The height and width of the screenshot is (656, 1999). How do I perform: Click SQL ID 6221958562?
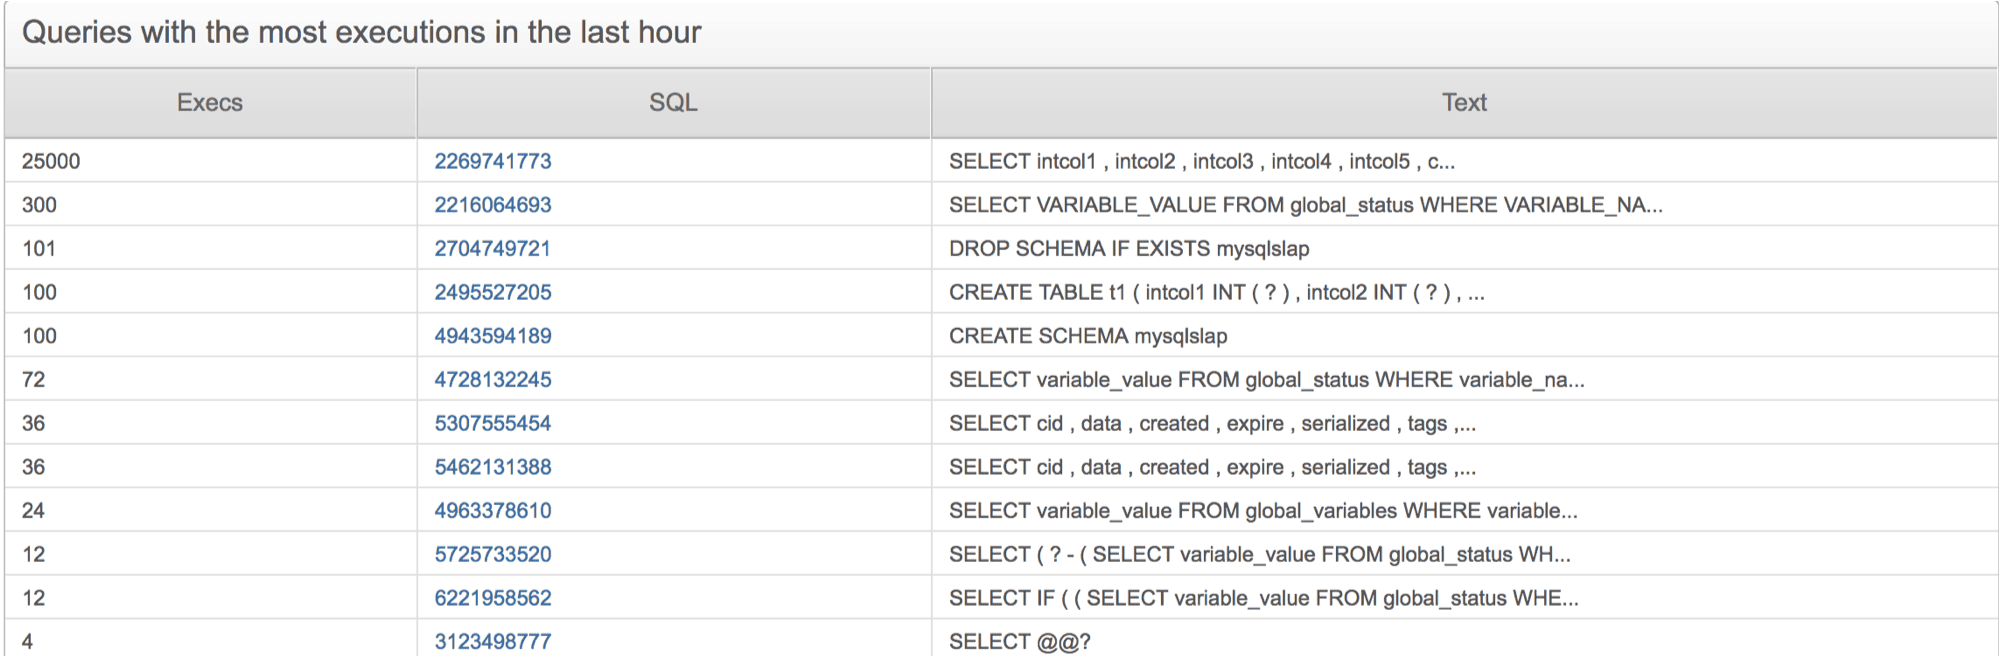point(492,598)
